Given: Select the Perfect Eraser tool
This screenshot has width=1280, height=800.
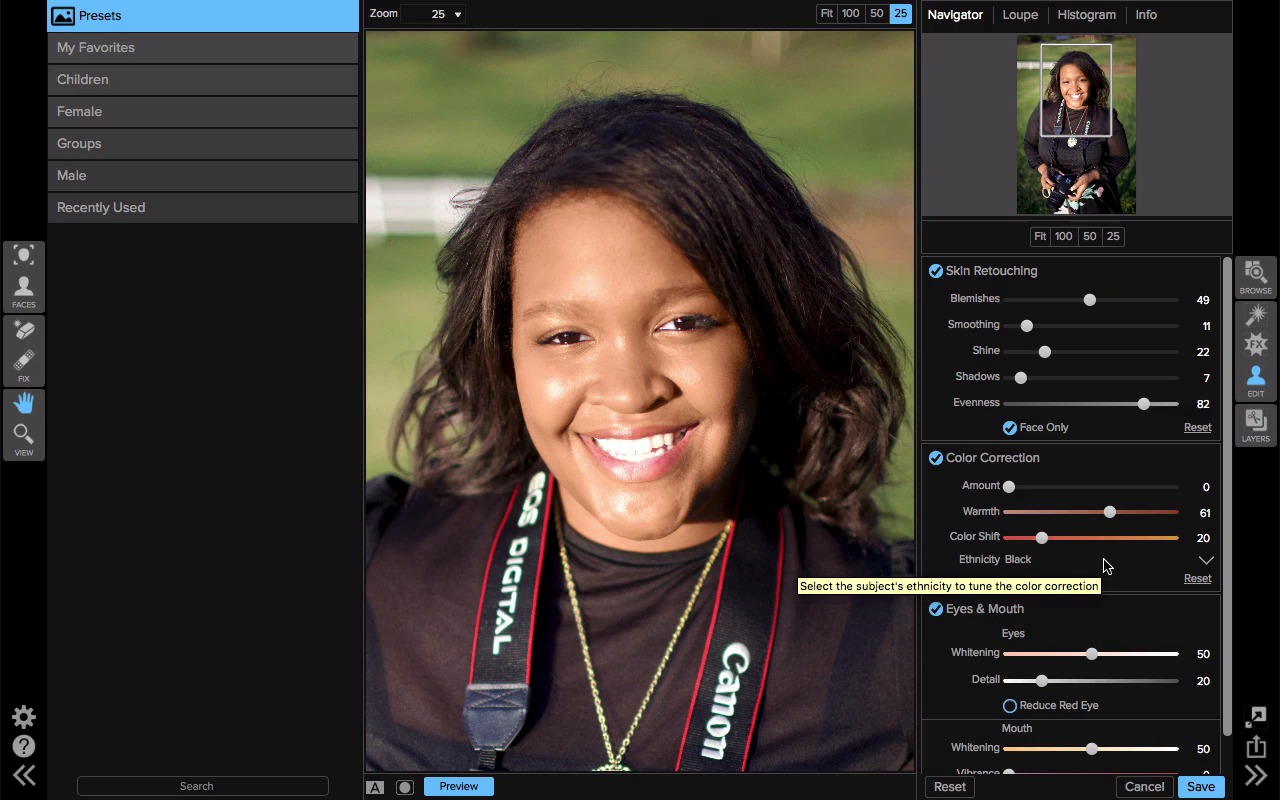Looking at the screenshot, I should [24, 330].
